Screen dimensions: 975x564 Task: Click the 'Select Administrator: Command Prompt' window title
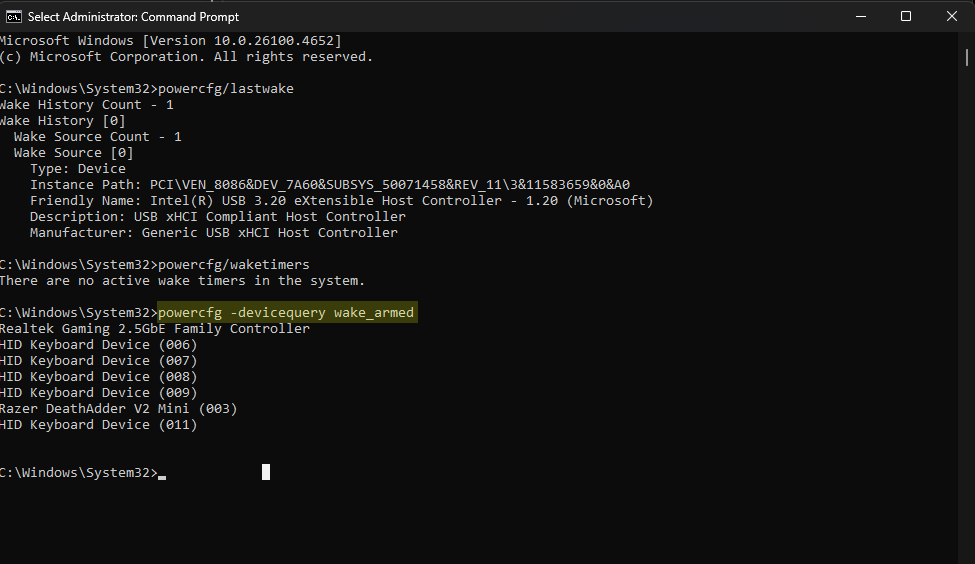point(133,17)
